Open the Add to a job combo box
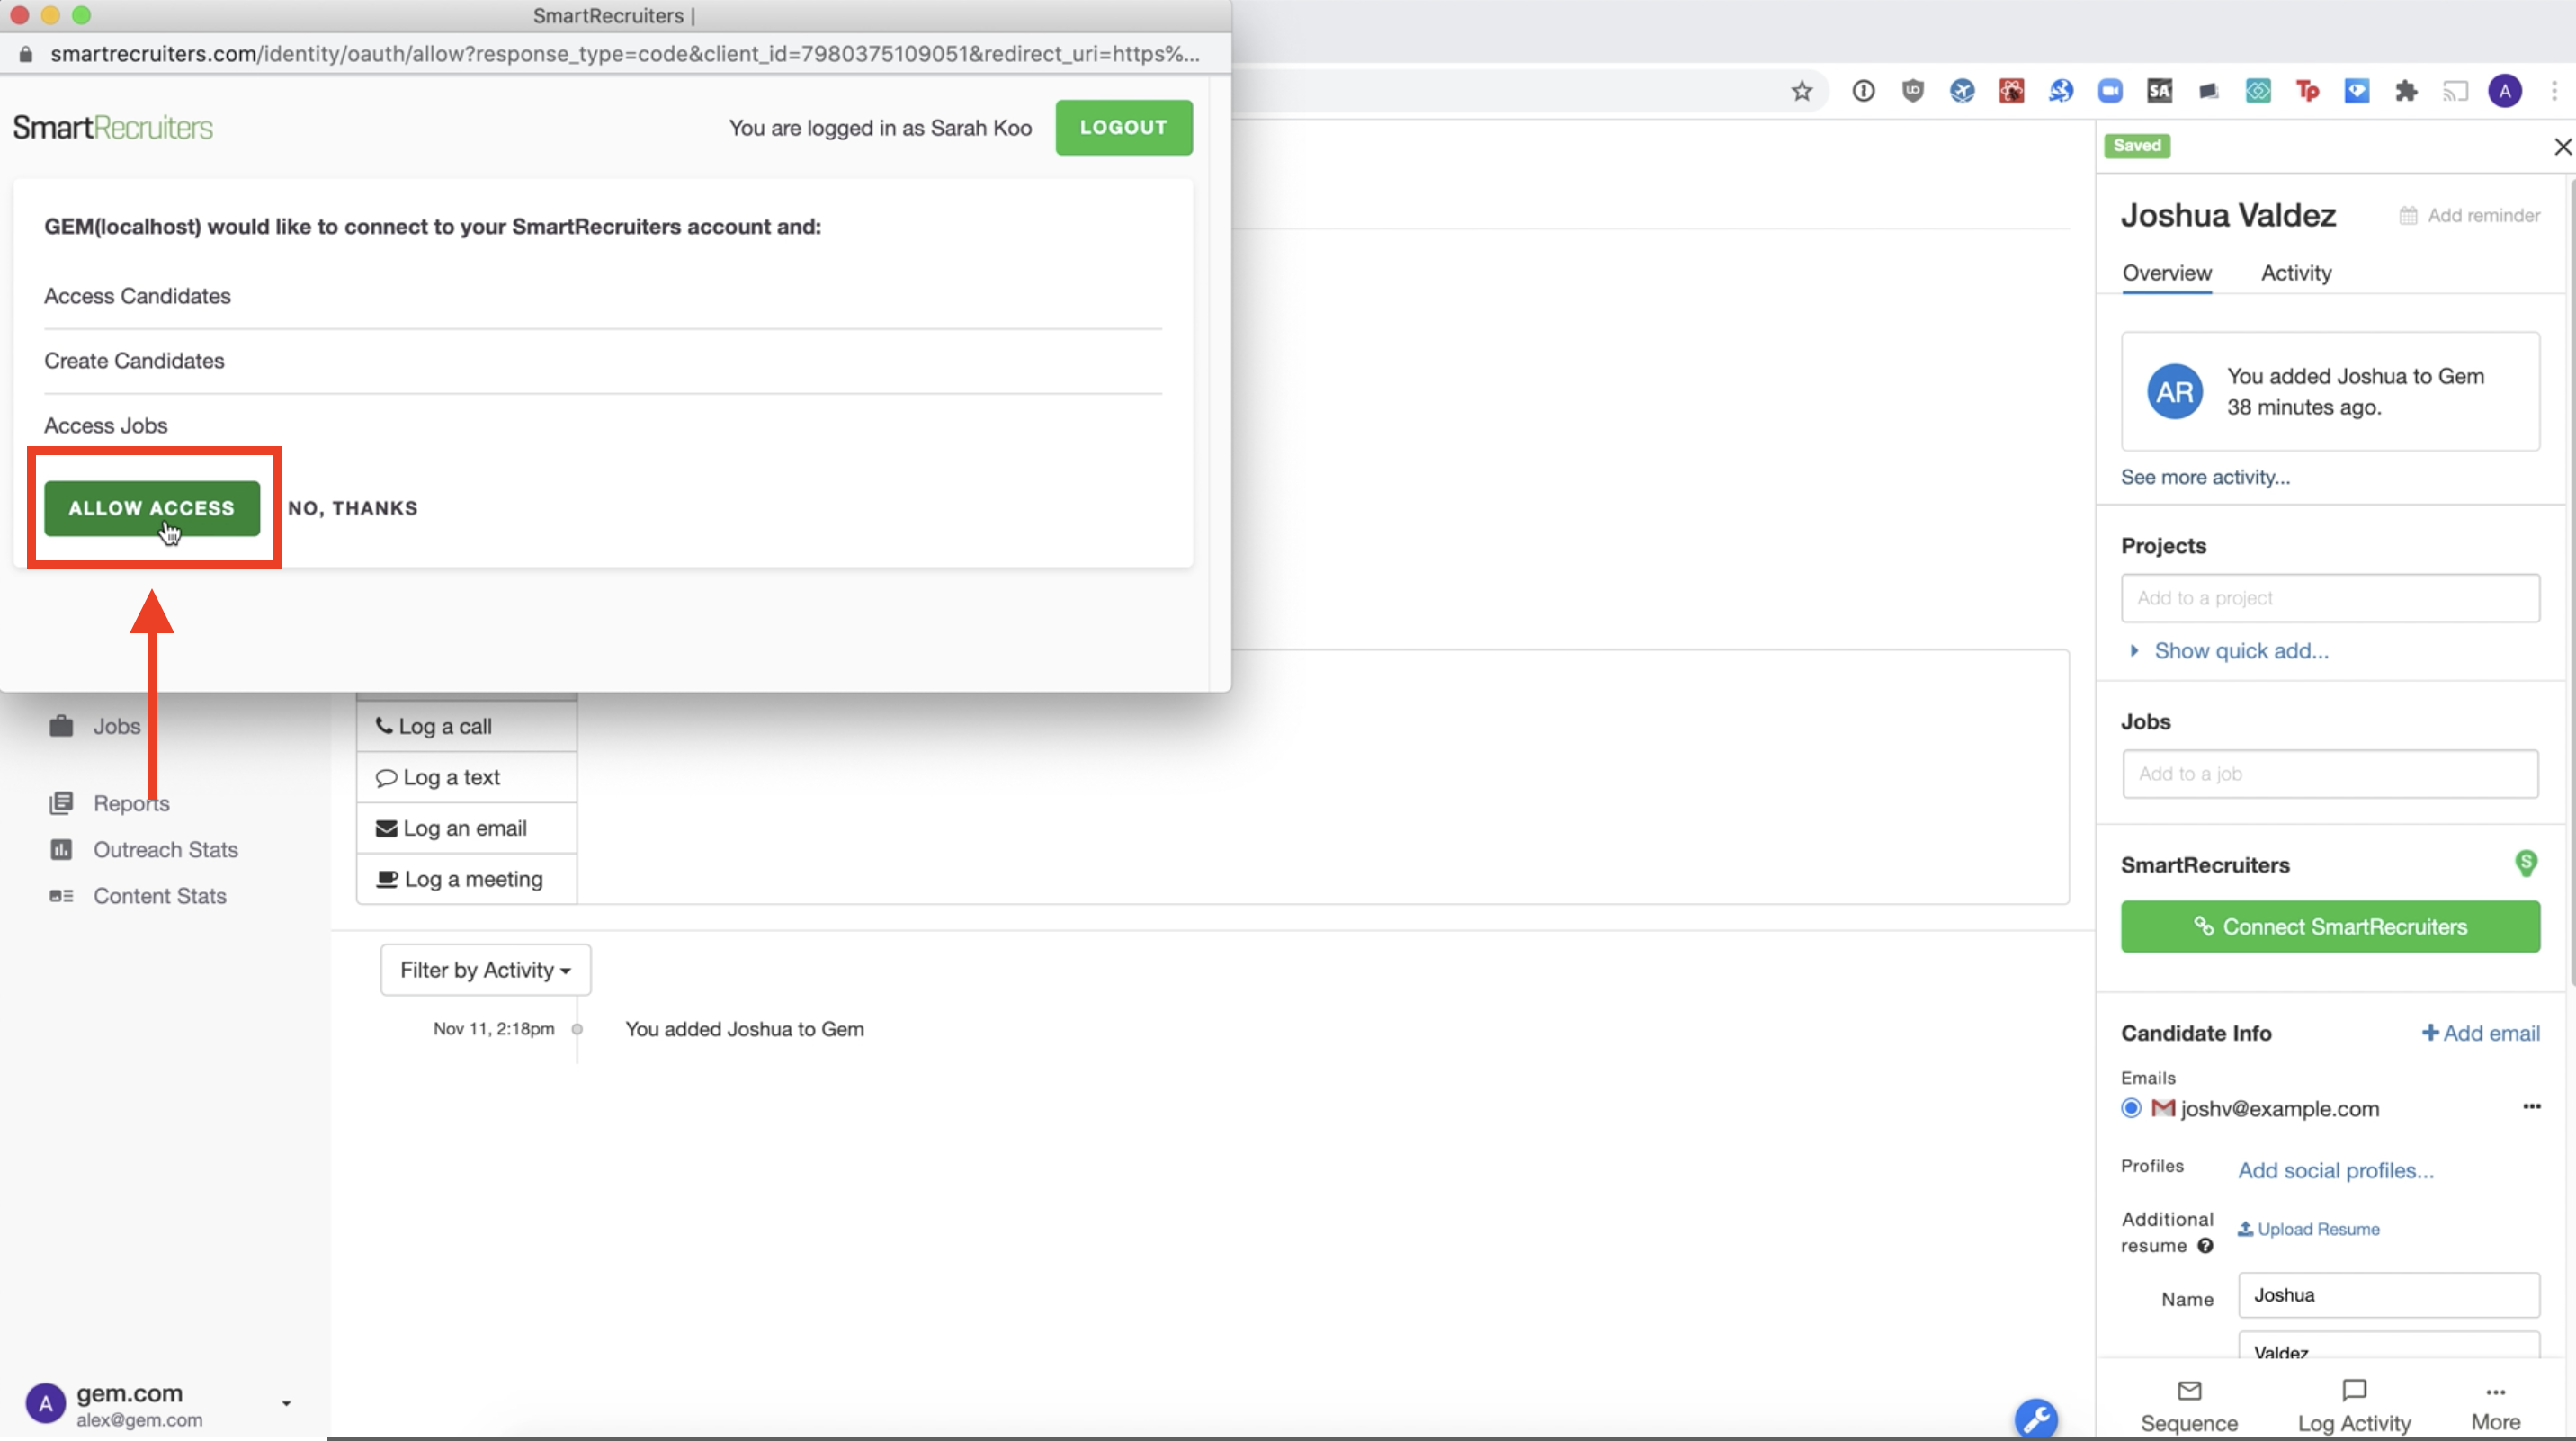The height and width of the screenshot is (1441, 2576). pos(2330,774)
